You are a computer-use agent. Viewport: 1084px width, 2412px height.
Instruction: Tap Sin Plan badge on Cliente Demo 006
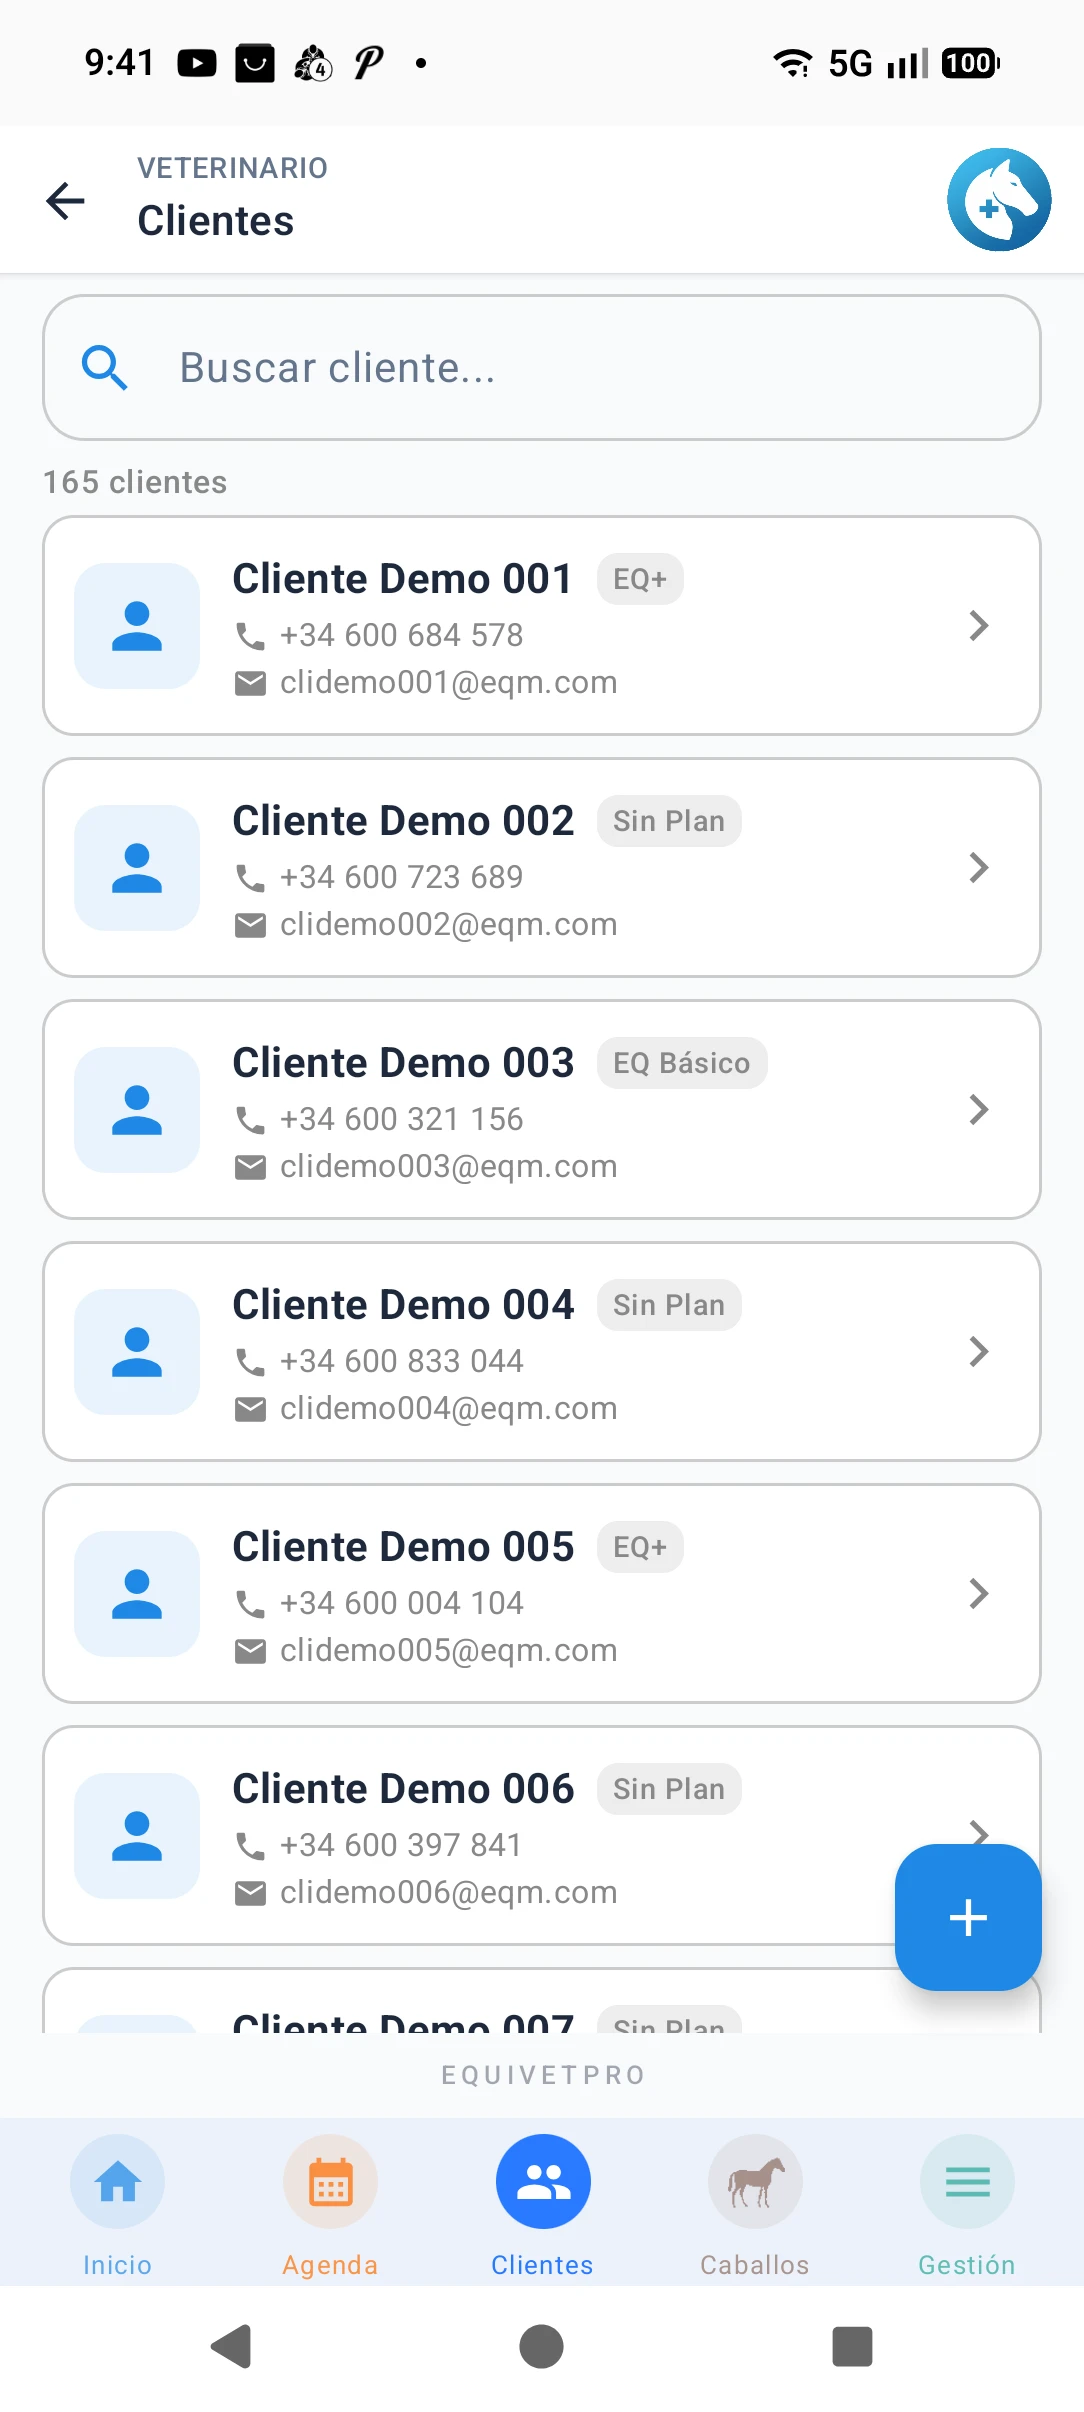(x=668, y=1789)
